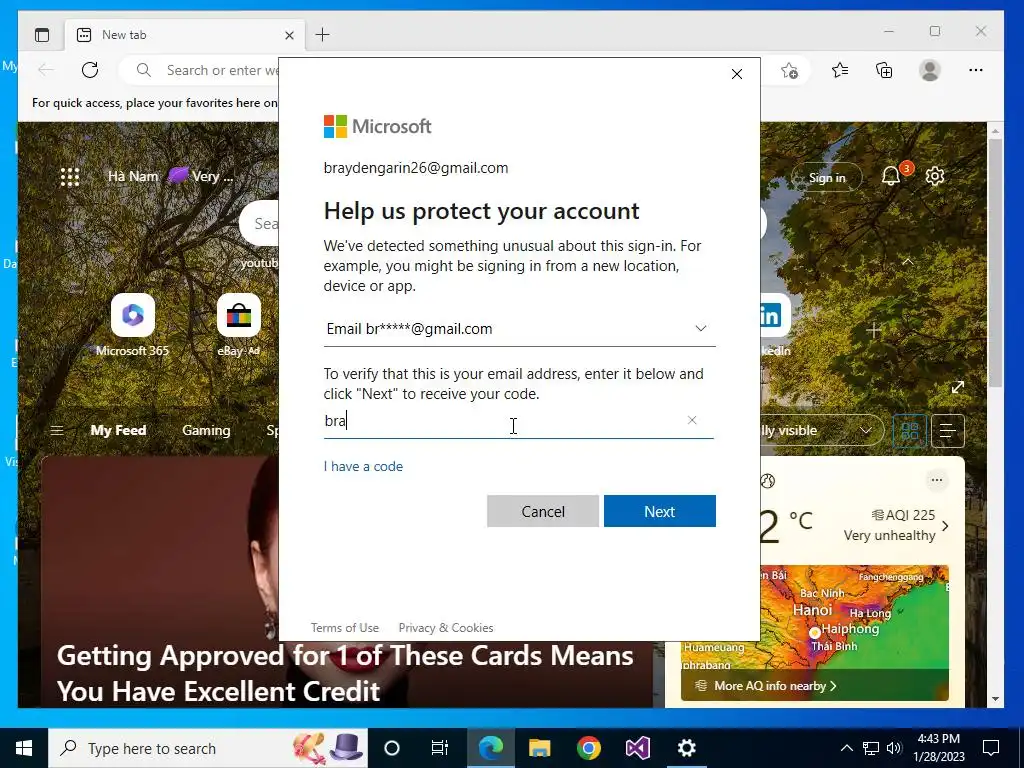Open More AQ info nearby link
The image size is (1024, 768).
point(775,686)
